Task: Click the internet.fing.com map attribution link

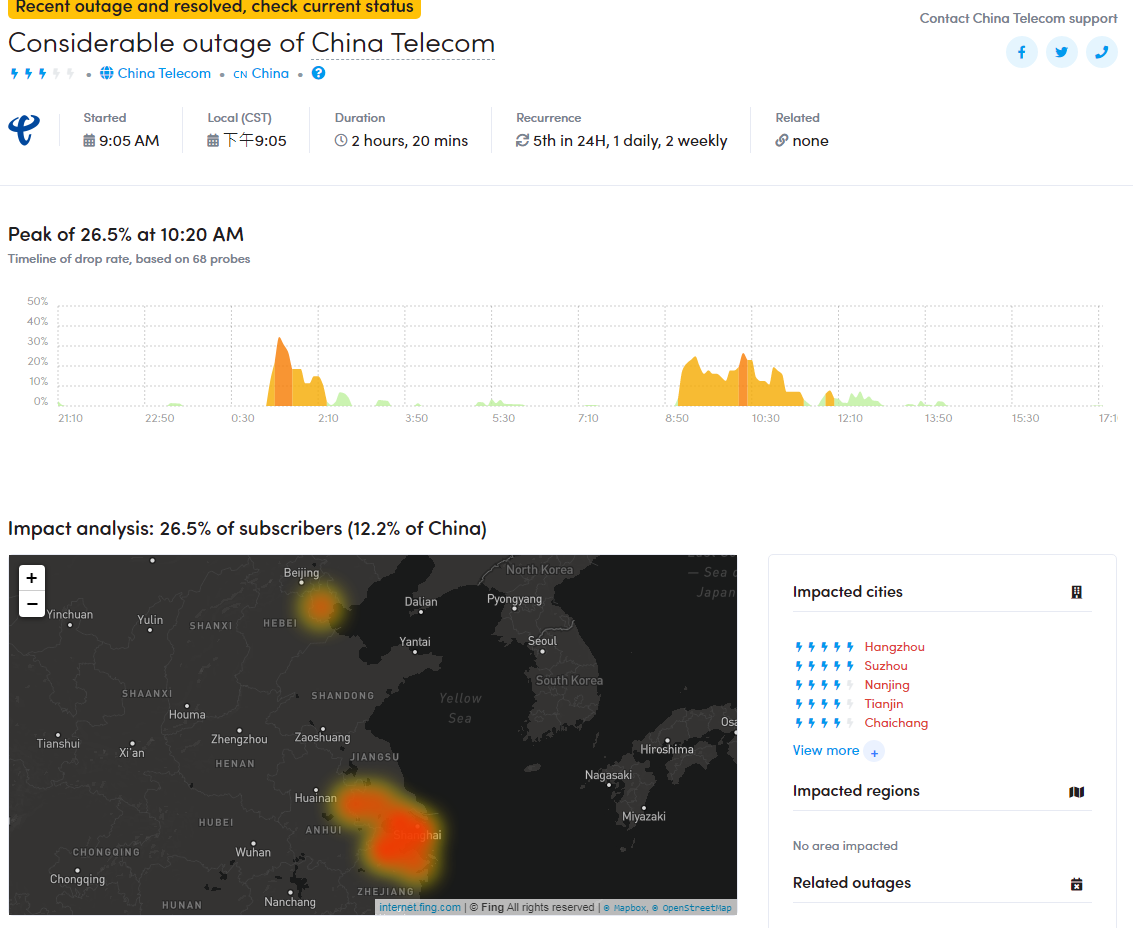Action: click(420, 907)
